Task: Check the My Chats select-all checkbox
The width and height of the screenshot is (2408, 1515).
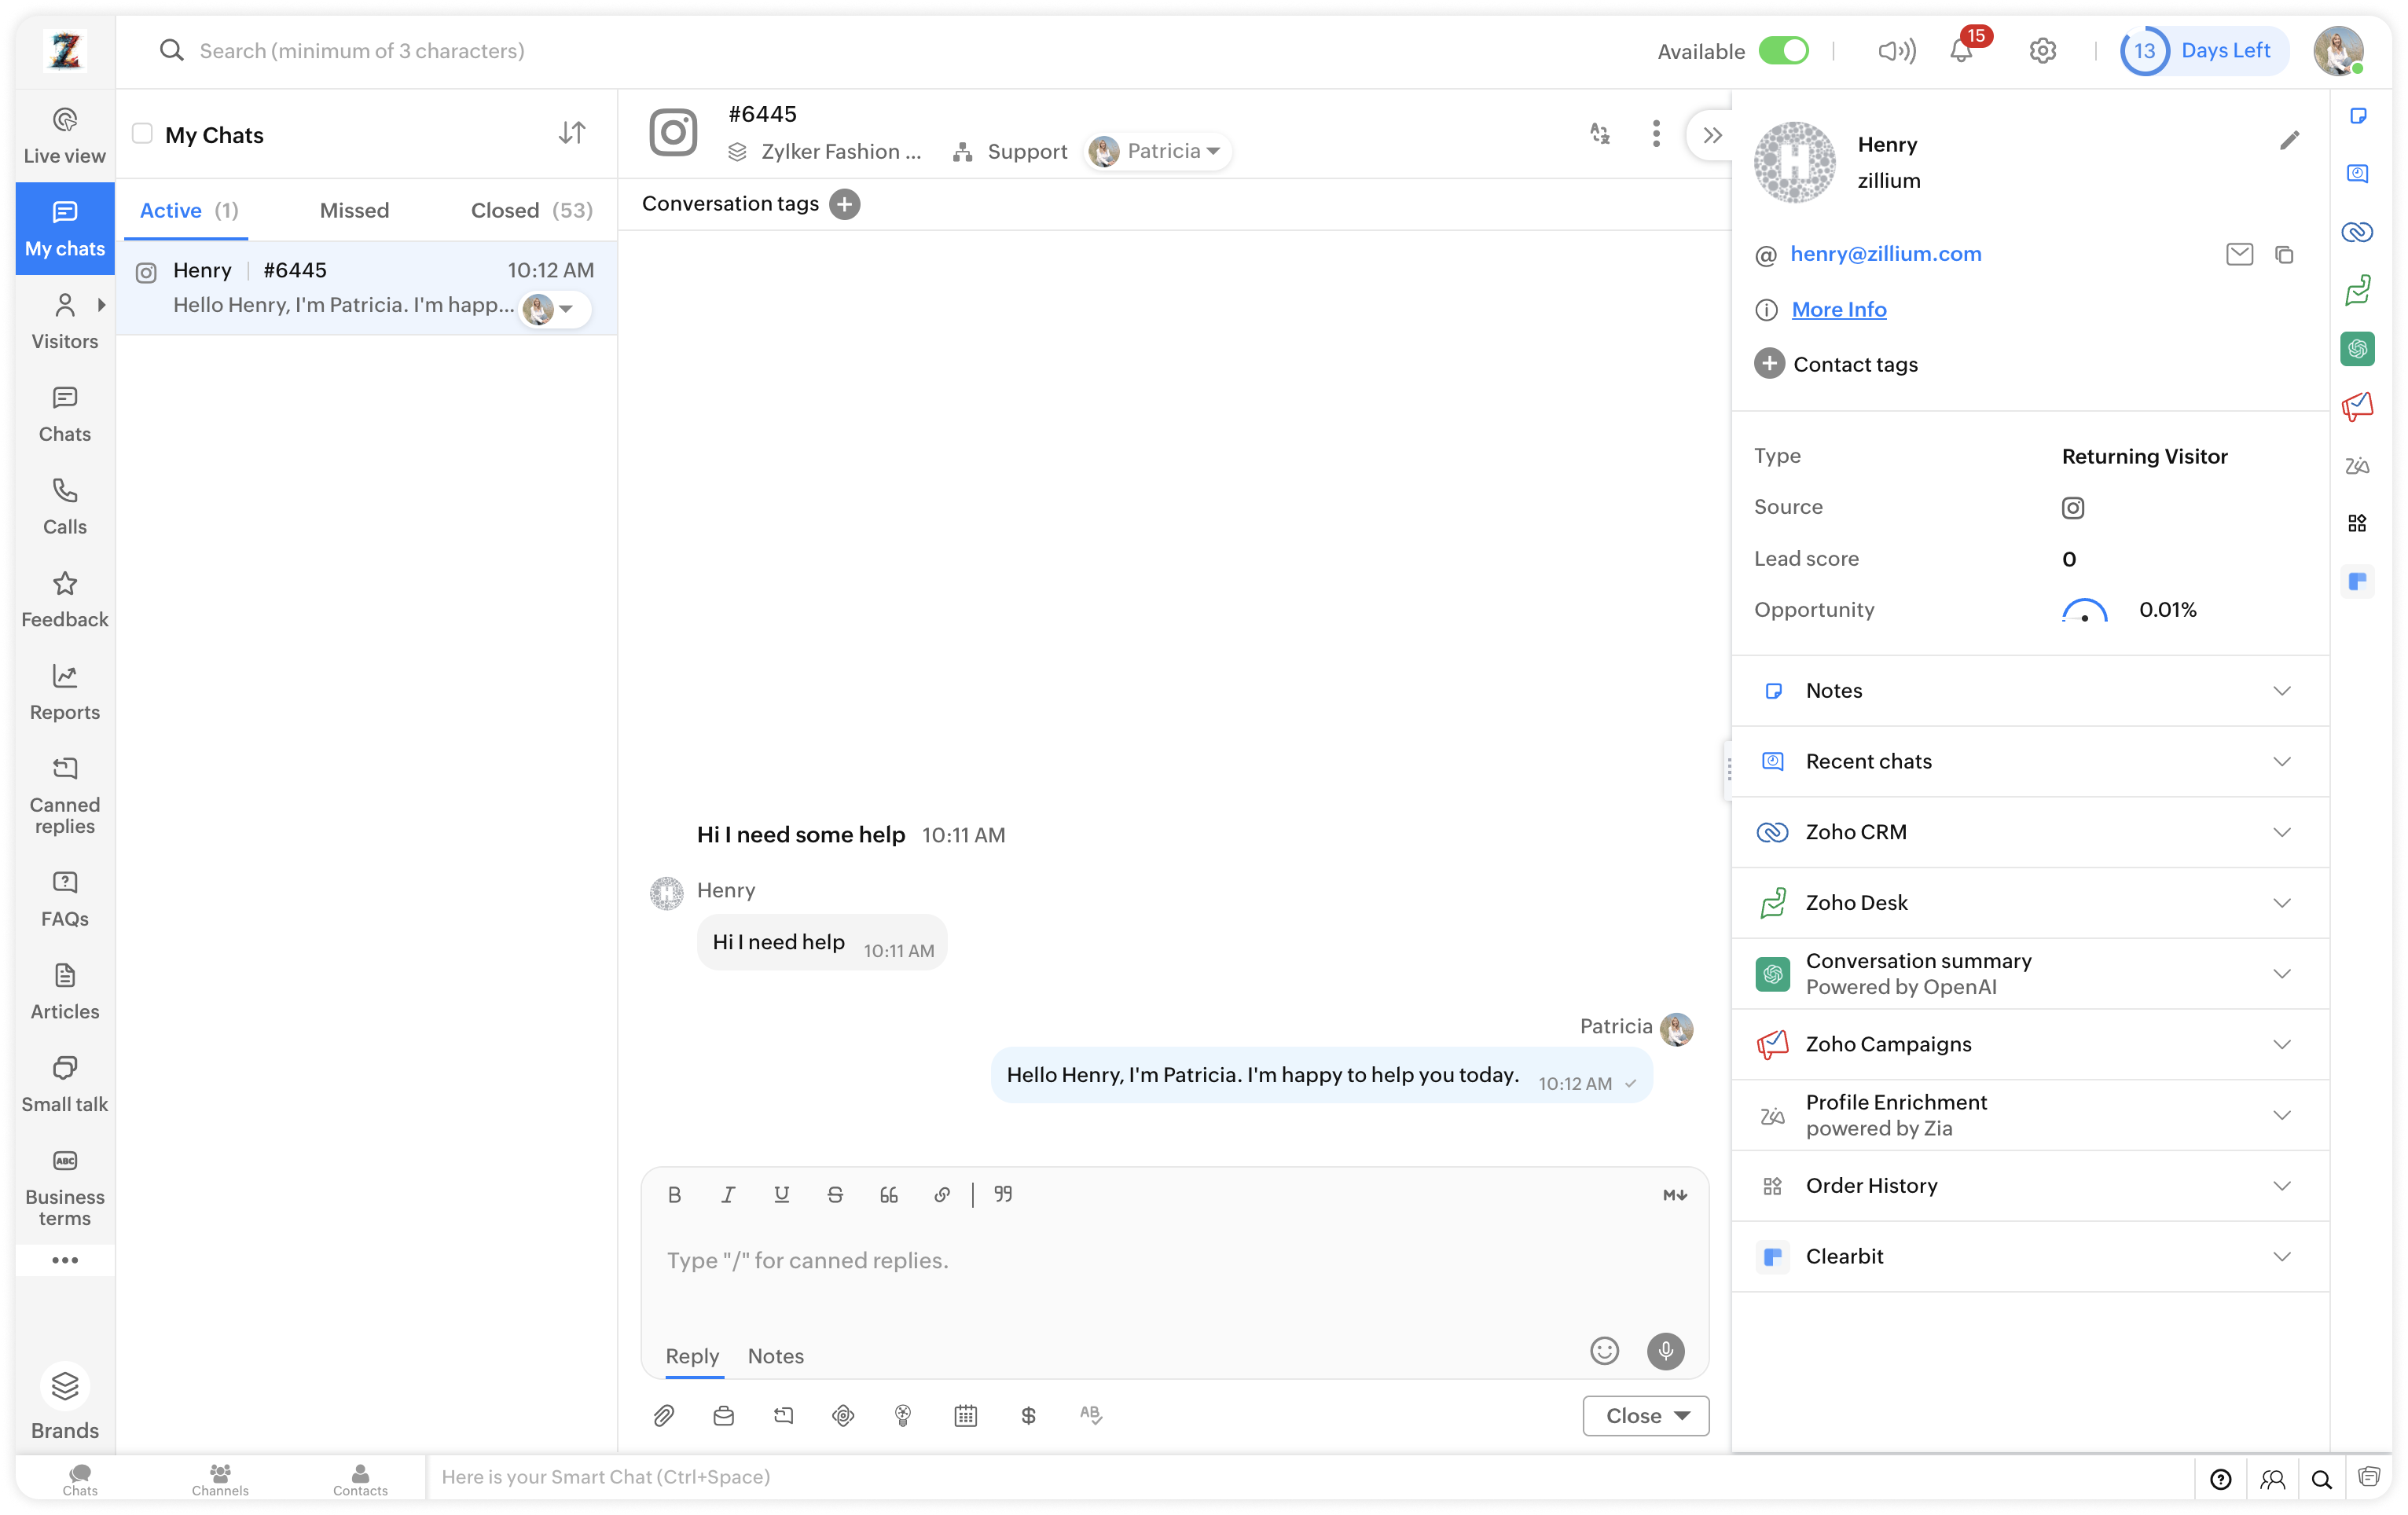Action: 143,134
